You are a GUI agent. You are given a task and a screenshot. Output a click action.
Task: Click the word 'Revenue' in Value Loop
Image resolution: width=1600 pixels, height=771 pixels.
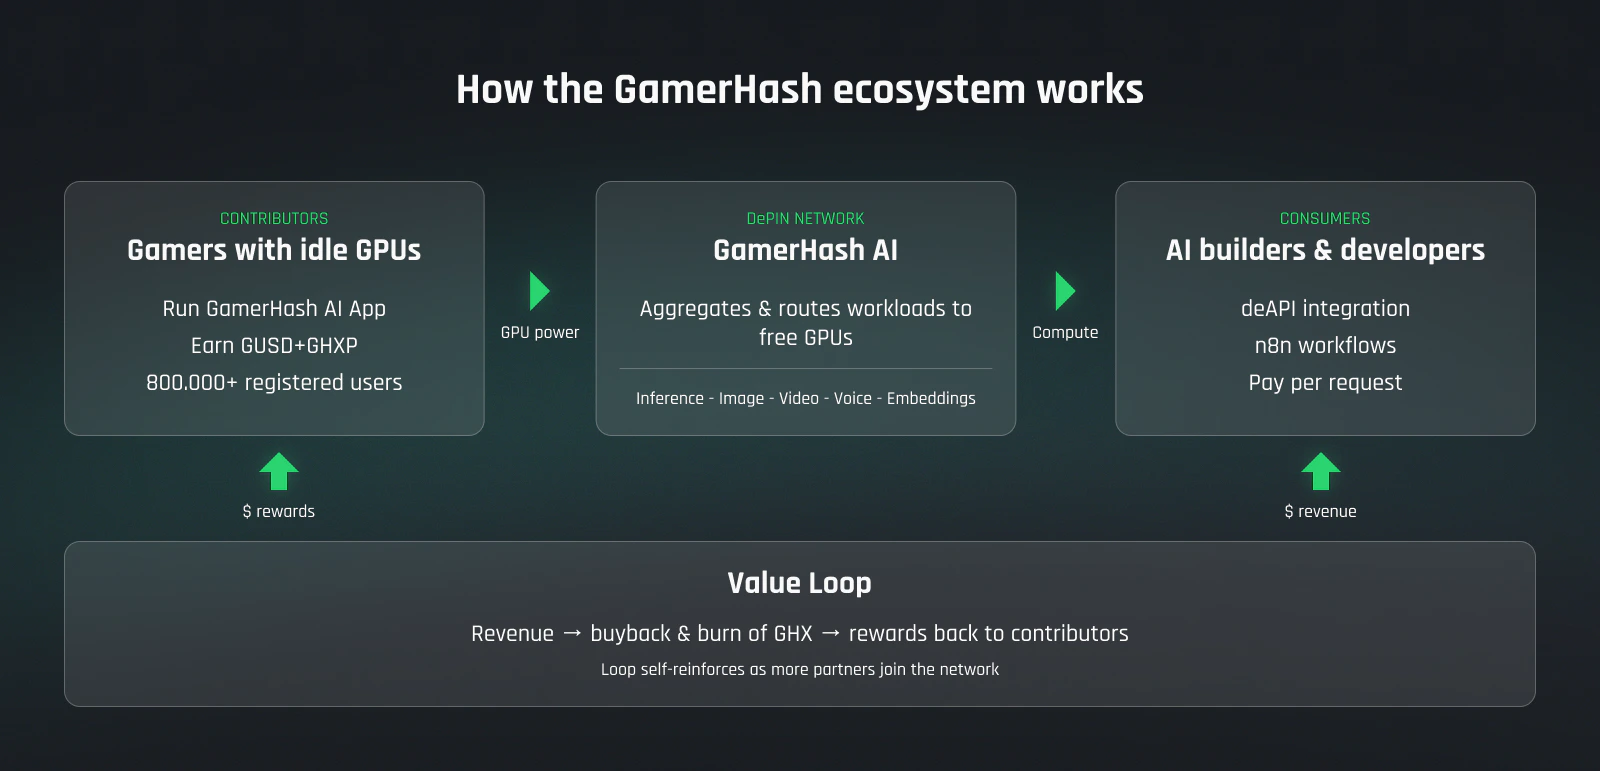(512, 633)
